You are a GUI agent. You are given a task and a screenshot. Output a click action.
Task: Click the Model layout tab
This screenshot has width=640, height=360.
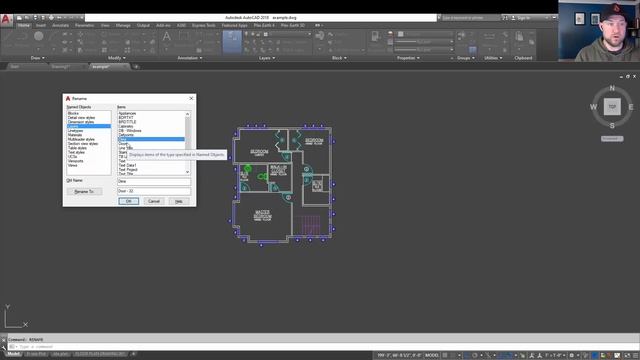point(13,354)
